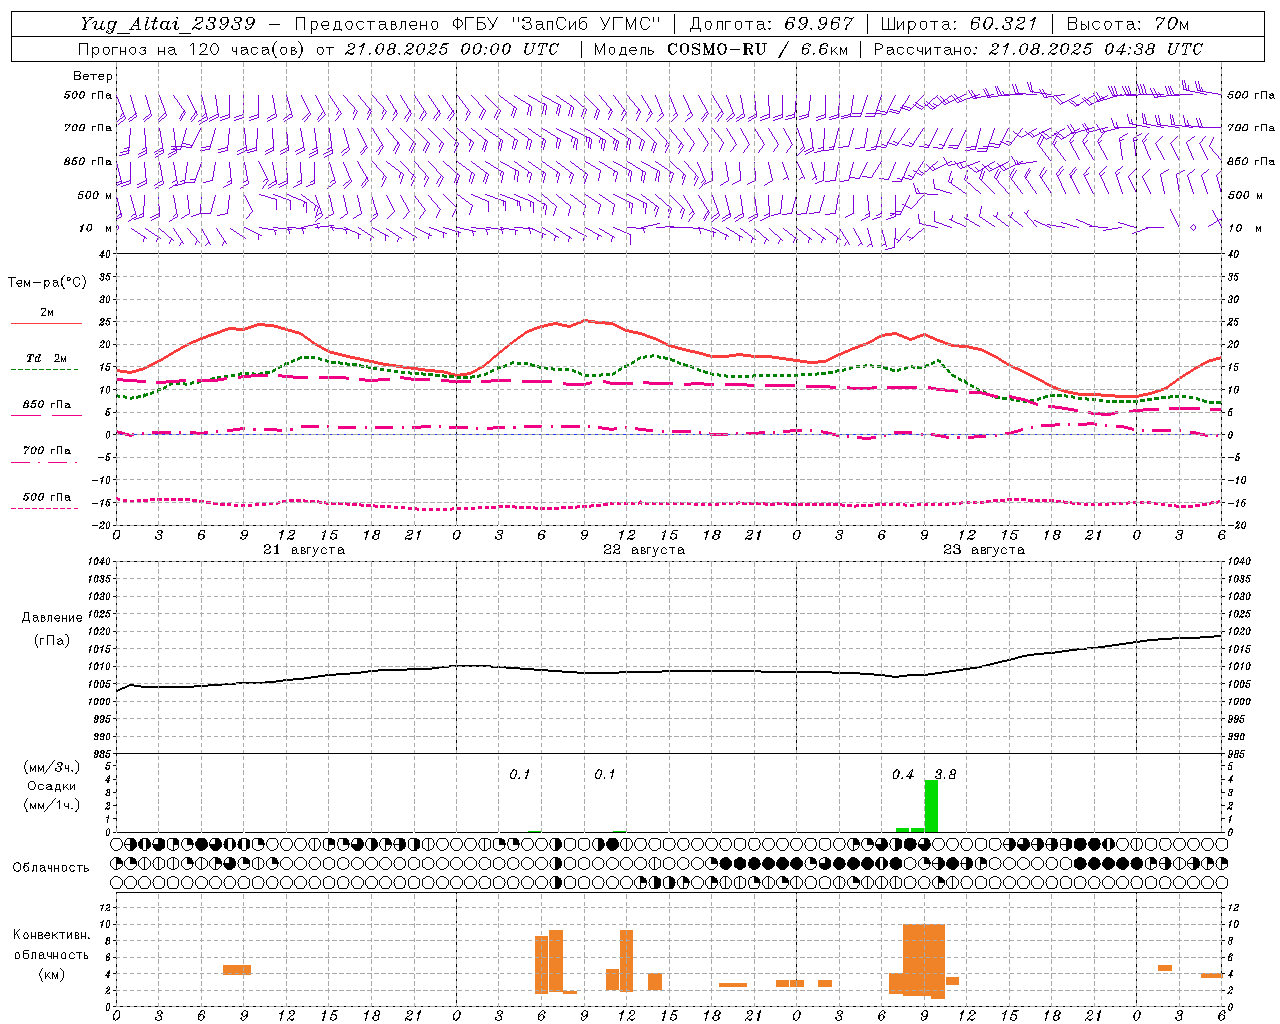1280x1024 pixels.
Task: Click the widest orange convective bar on 23 августа
Action: click(x=924, y=960)
